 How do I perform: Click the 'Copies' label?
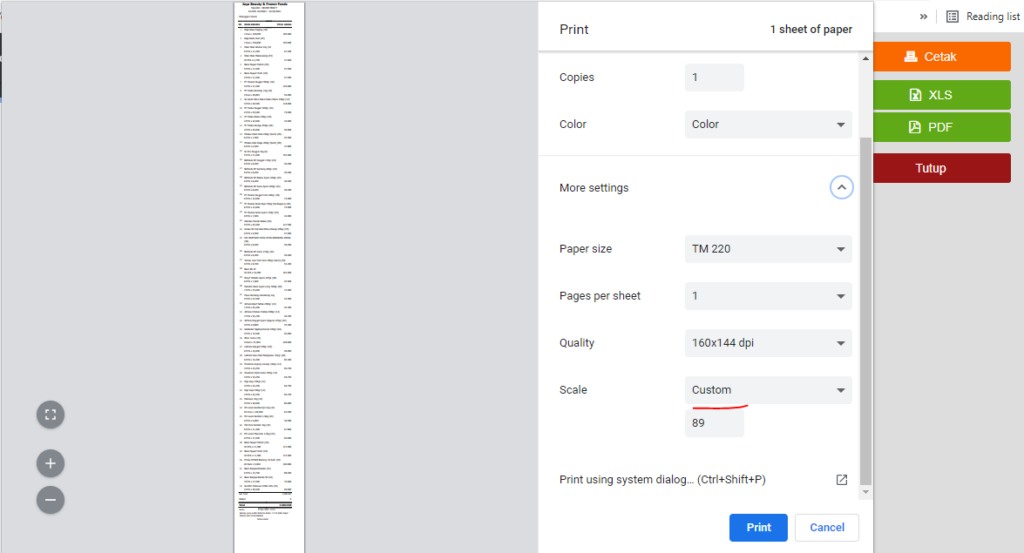click(577, 77)
